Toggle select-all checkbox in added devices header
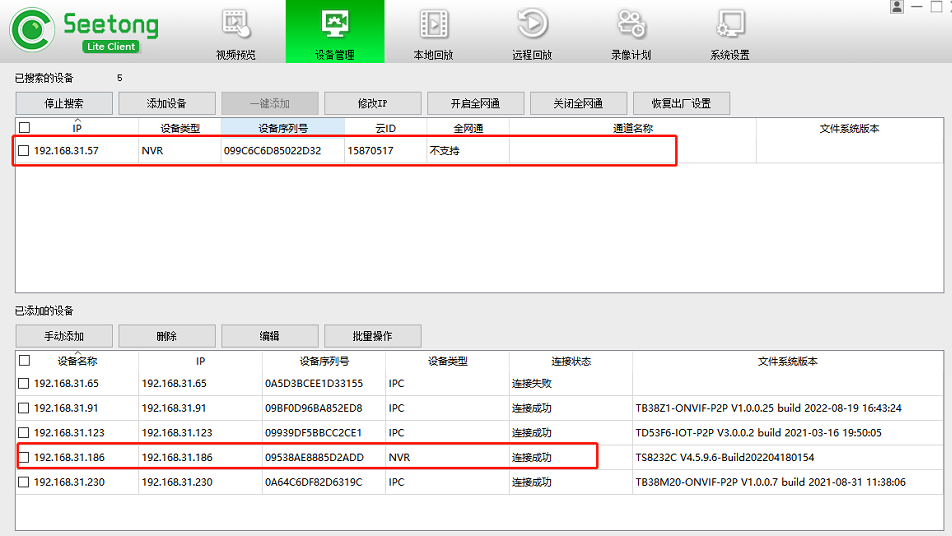The height and width of the screenshot is (536, 952). click(24, 361)
